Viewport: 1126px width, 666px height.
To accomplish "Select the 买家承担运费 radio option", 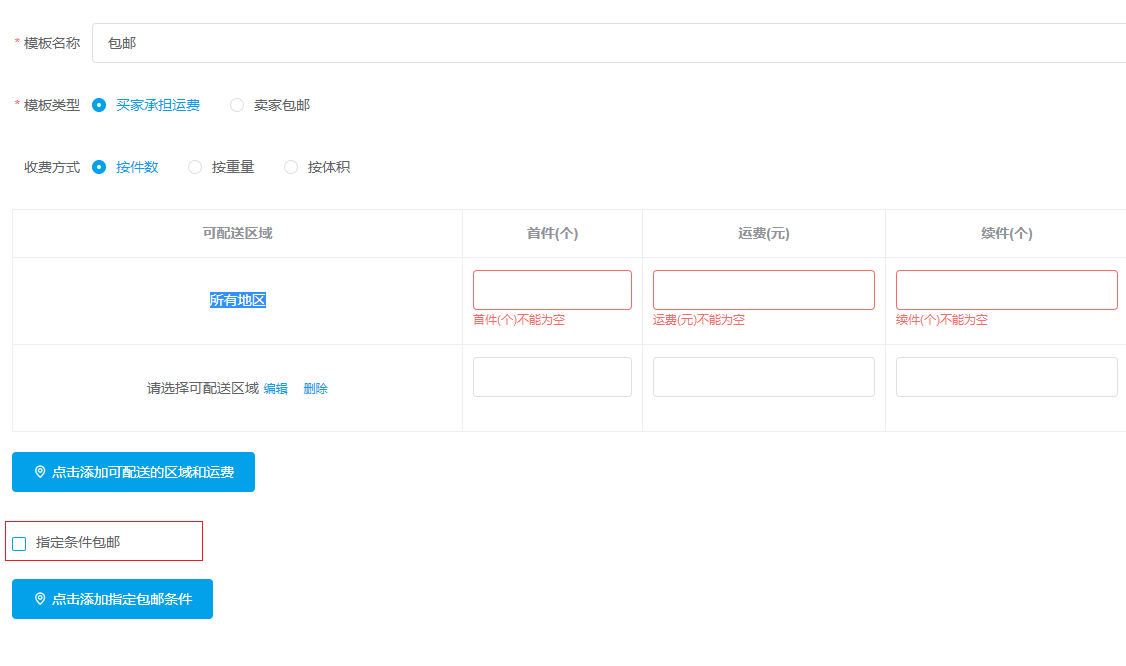I will coord(99,105).
